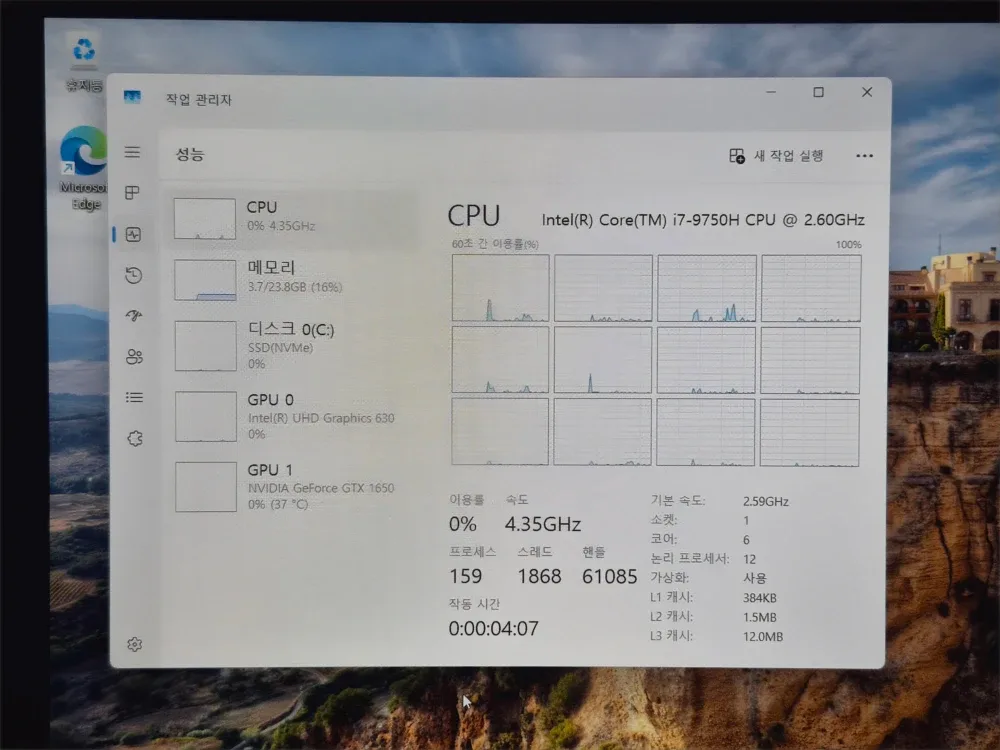Click the 새 작업 실행 button
This screenshot has height=750, width=1000.
776,156
